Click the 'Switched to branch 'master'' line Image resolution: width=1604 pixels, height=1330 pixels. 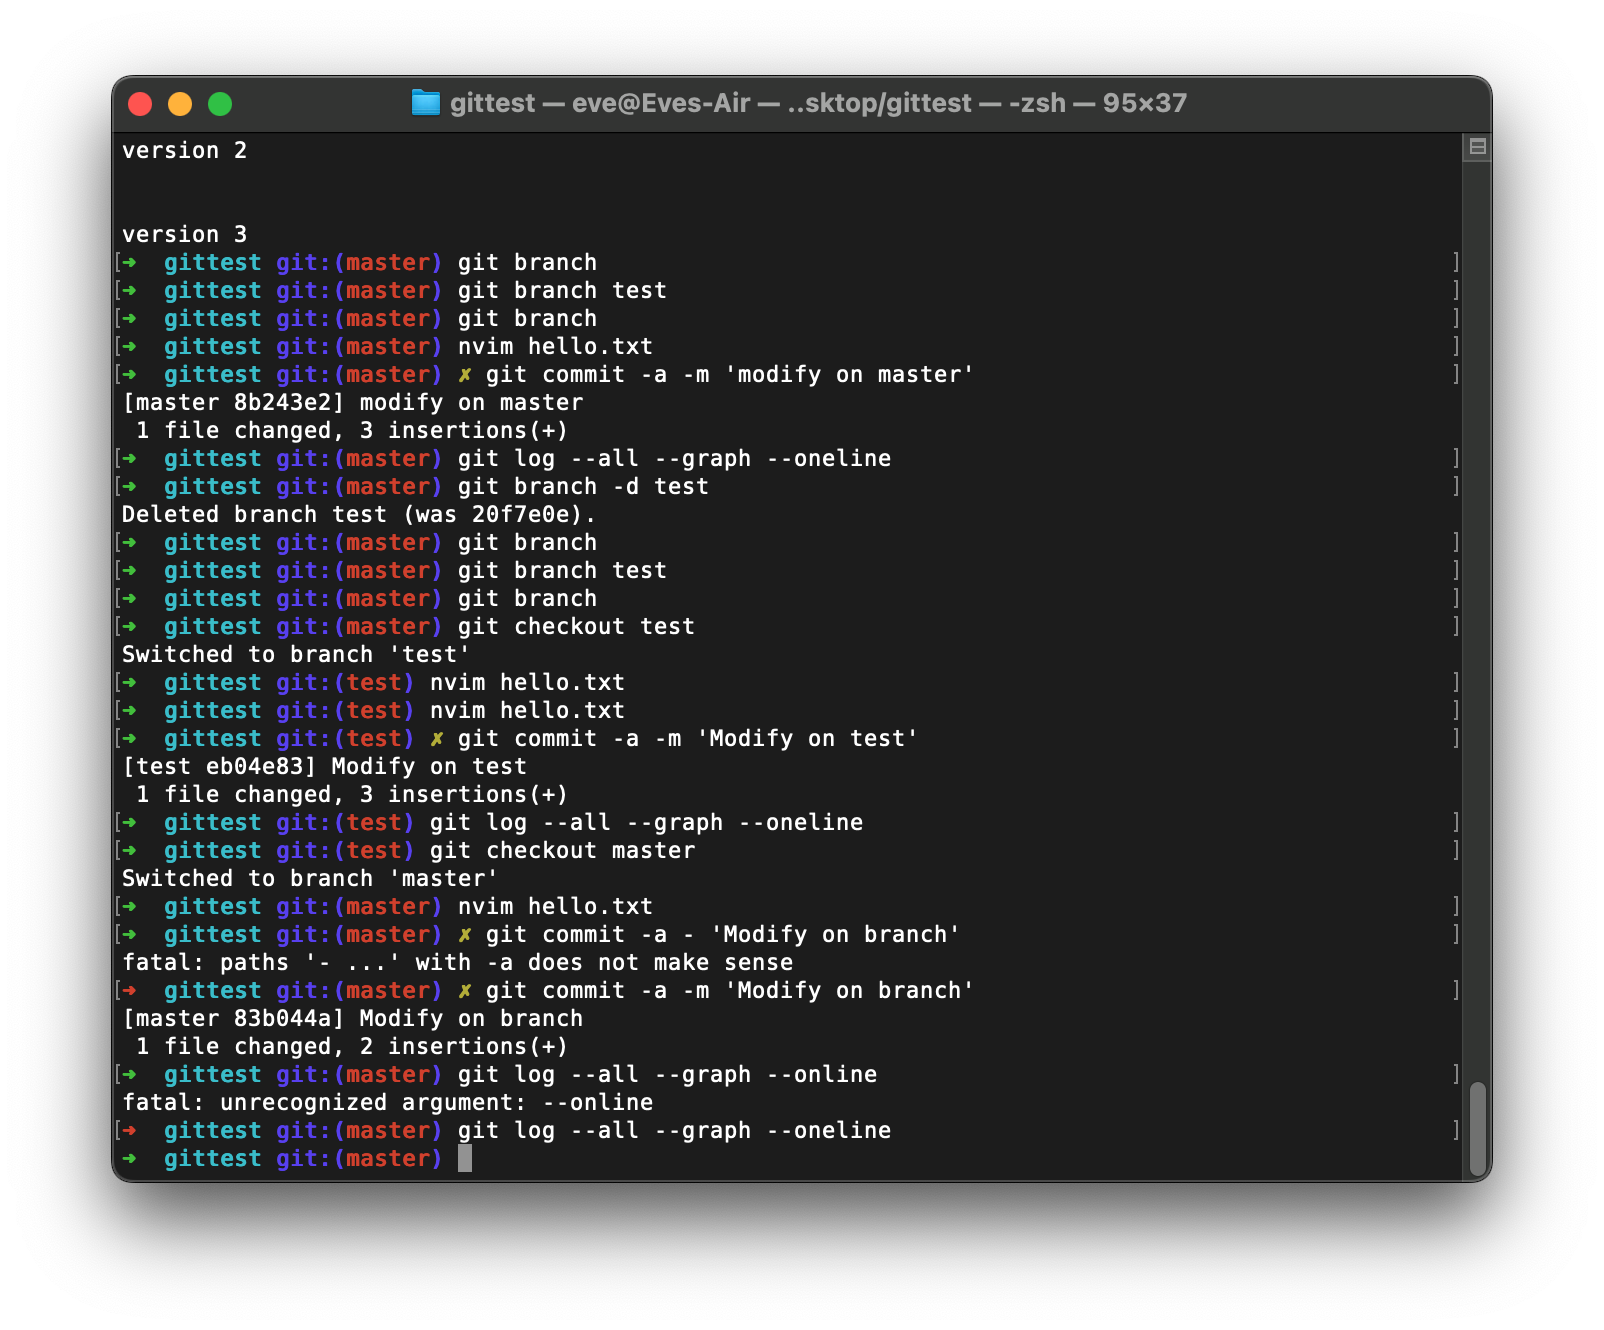(x=309, y=878)
